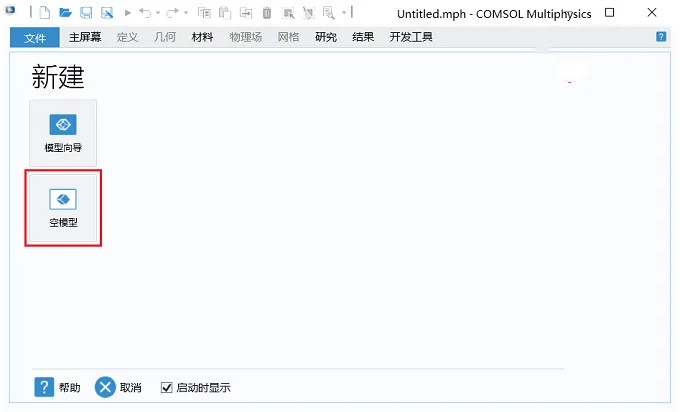The width and height of the screenshot is (680, 412).
Task: Click the COMSOL application logo icon
Action: [10, 10]
